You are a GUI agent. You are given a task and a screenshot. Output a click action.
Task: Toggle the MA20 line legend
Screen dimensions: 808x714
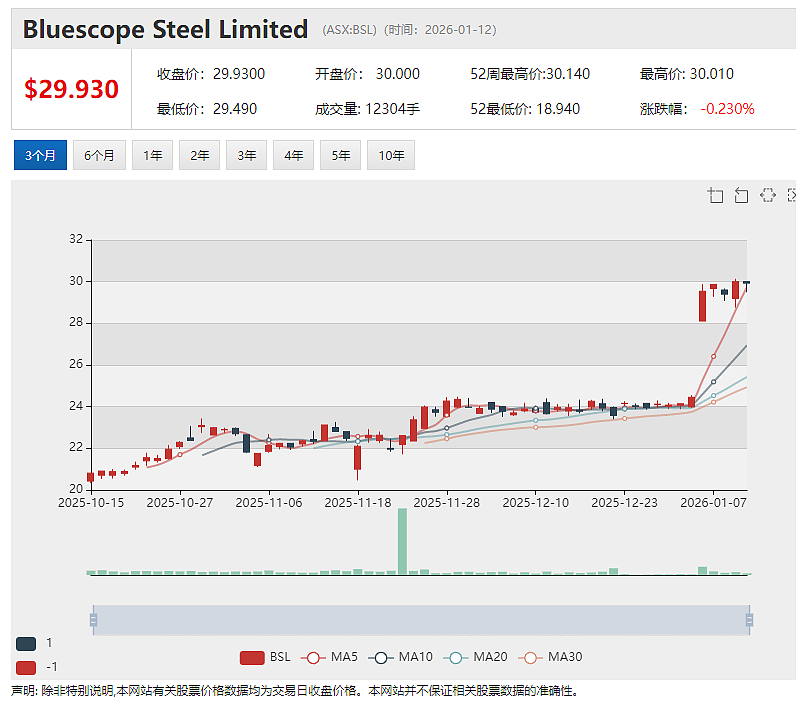(475, 657)
